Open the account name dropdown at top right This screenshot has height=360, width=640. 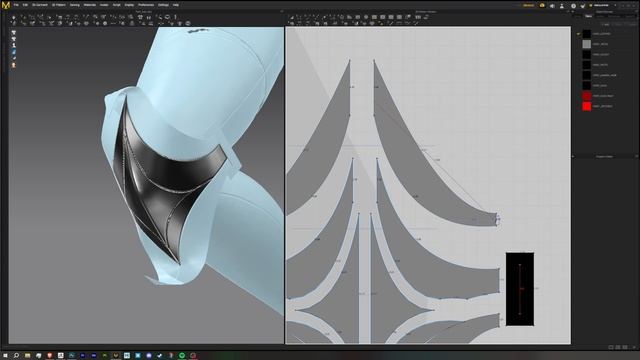coord(603,6)
